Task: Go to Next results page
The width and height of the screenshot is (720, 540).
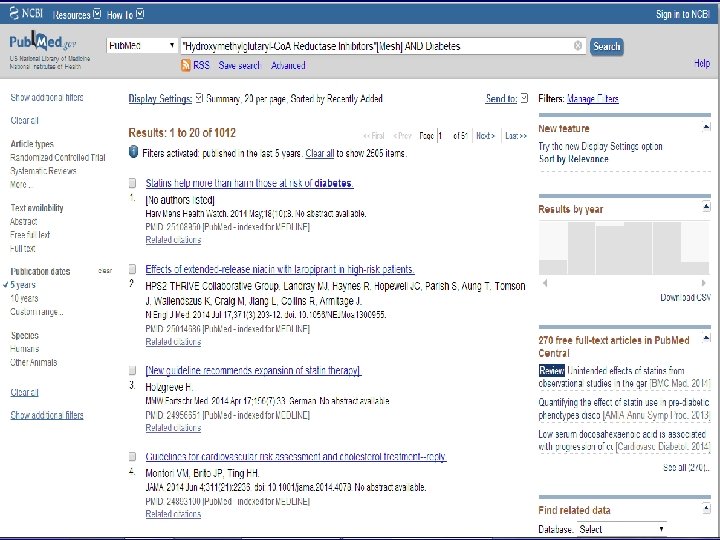Action: click(x=485, y=136)
